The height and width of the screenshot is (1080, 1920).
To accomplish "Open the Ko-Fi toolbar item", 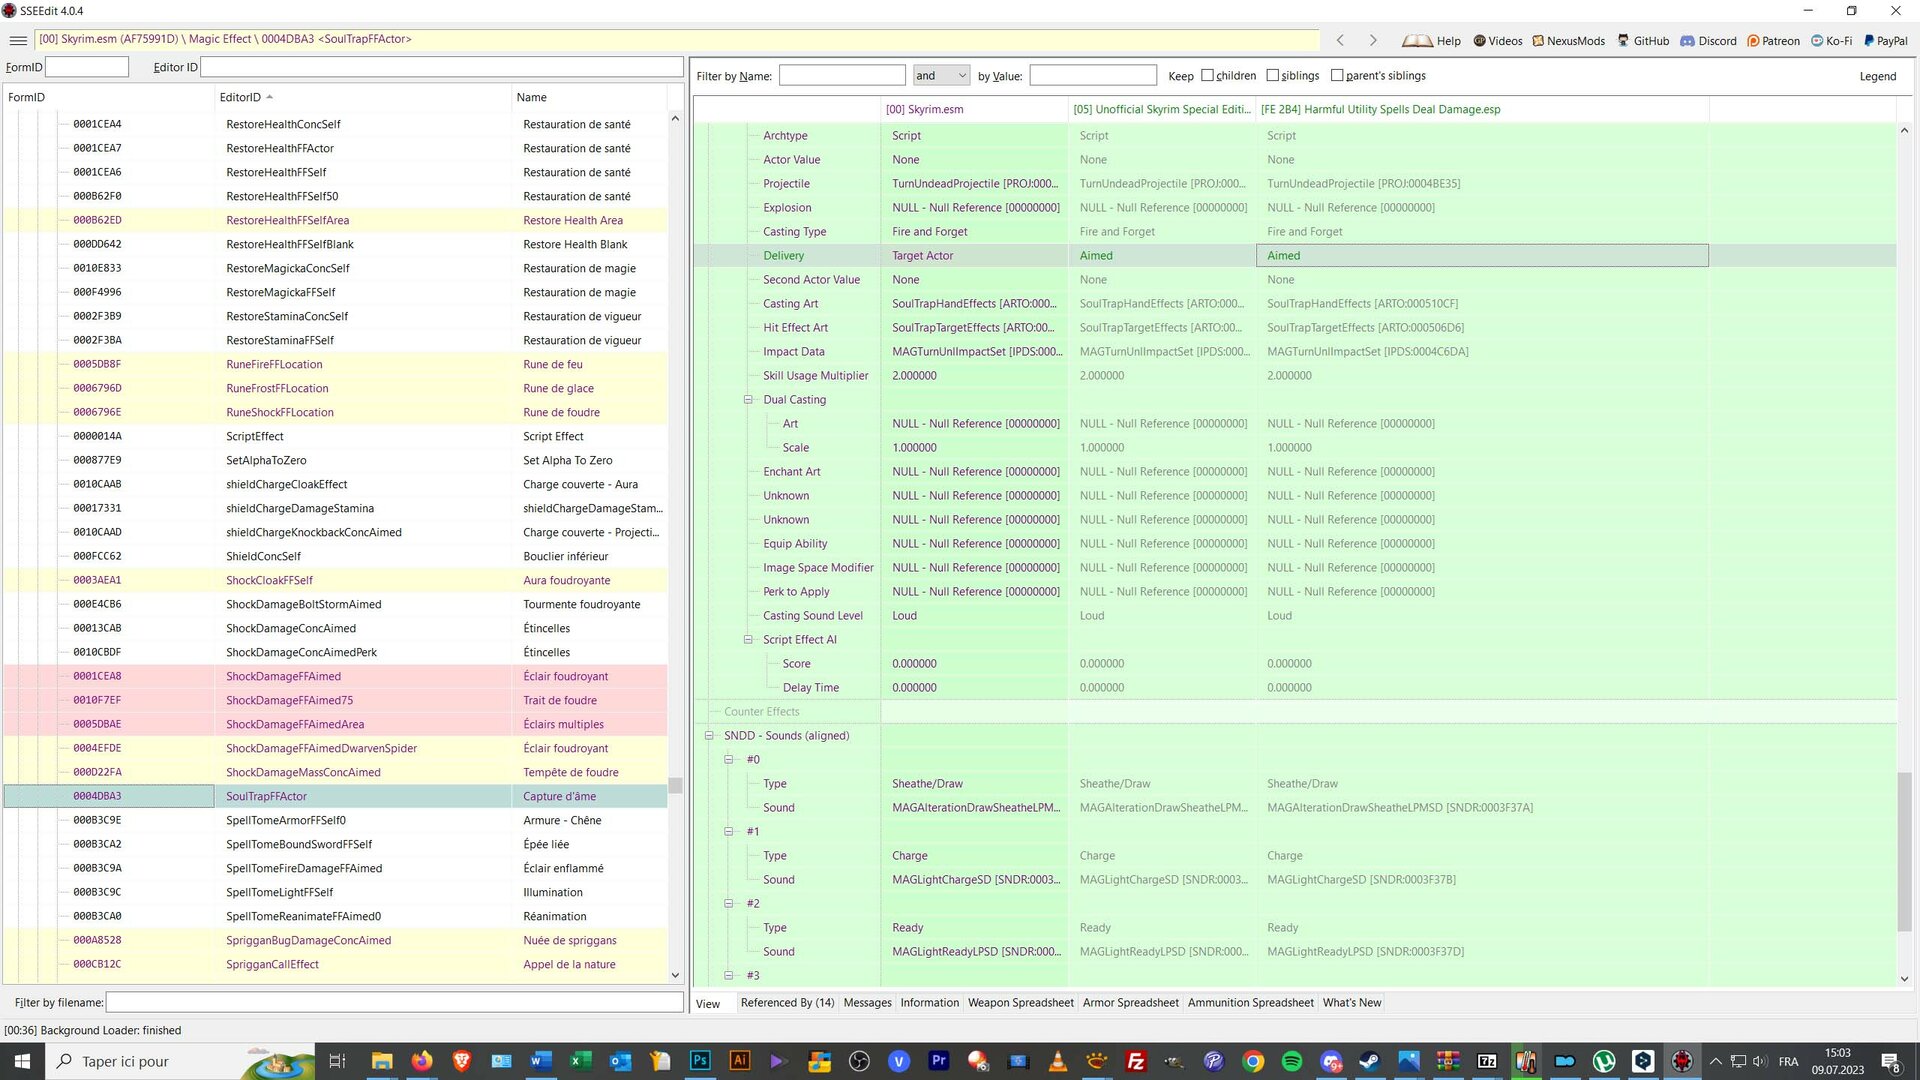I will [1831, 41].
